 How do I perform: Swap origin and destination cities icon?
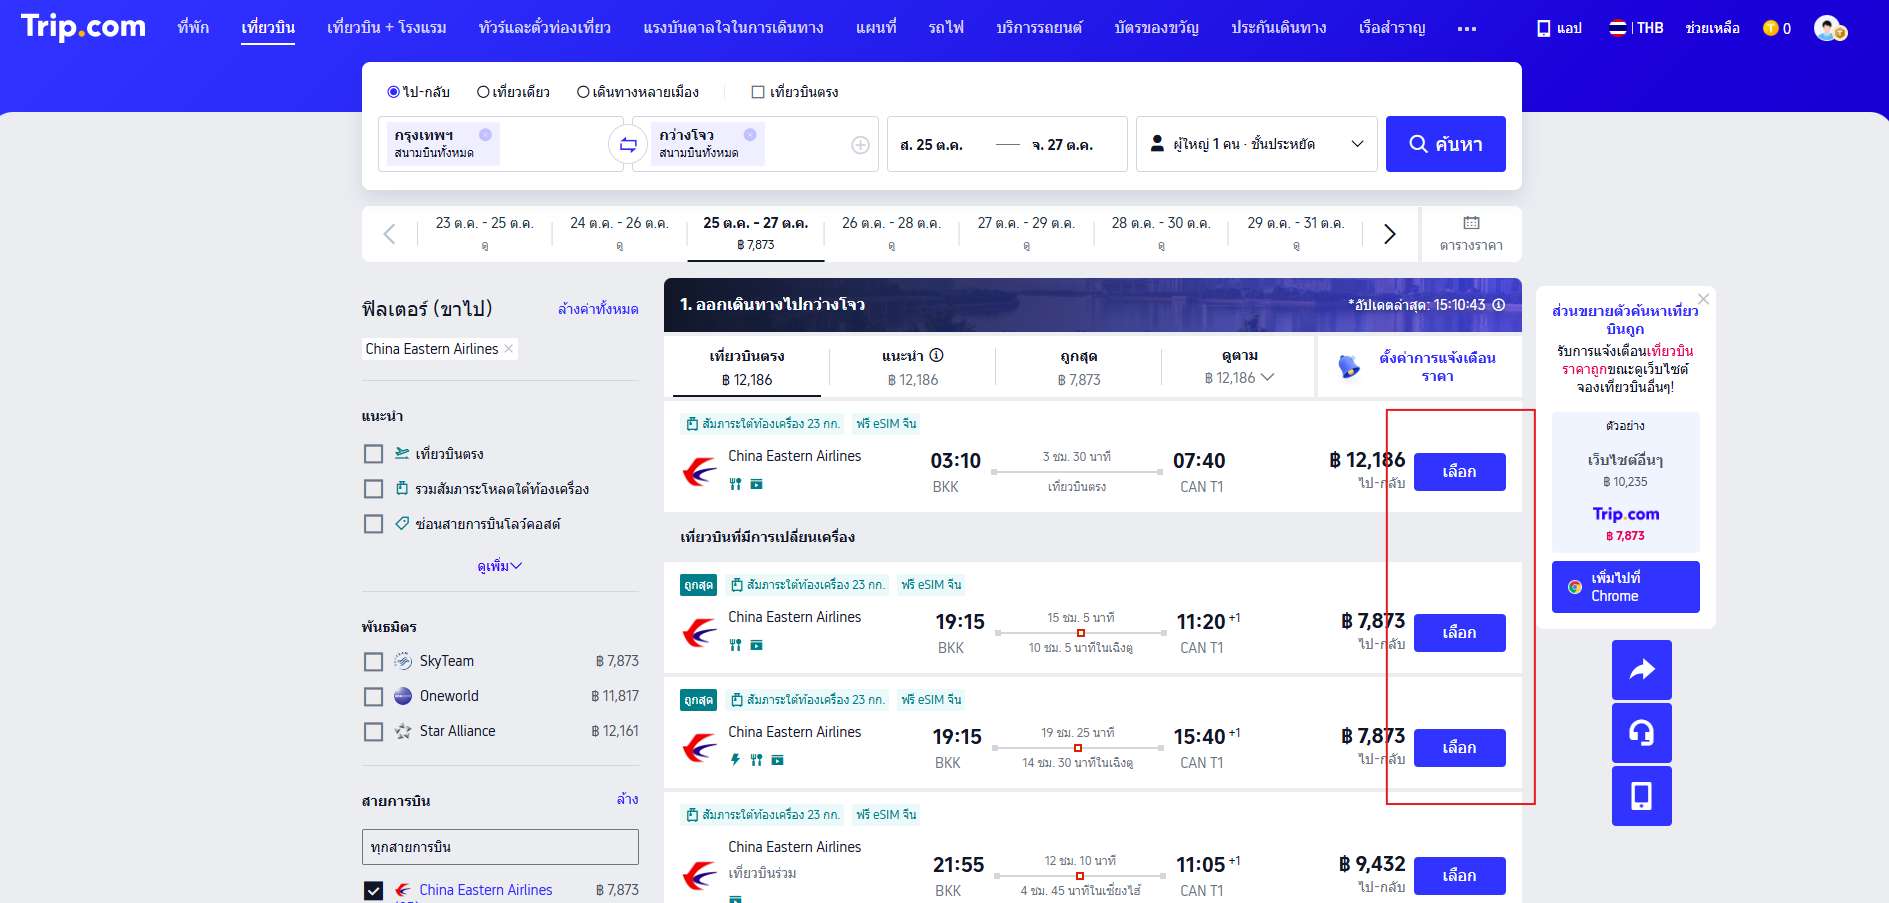tap(628, 145)
